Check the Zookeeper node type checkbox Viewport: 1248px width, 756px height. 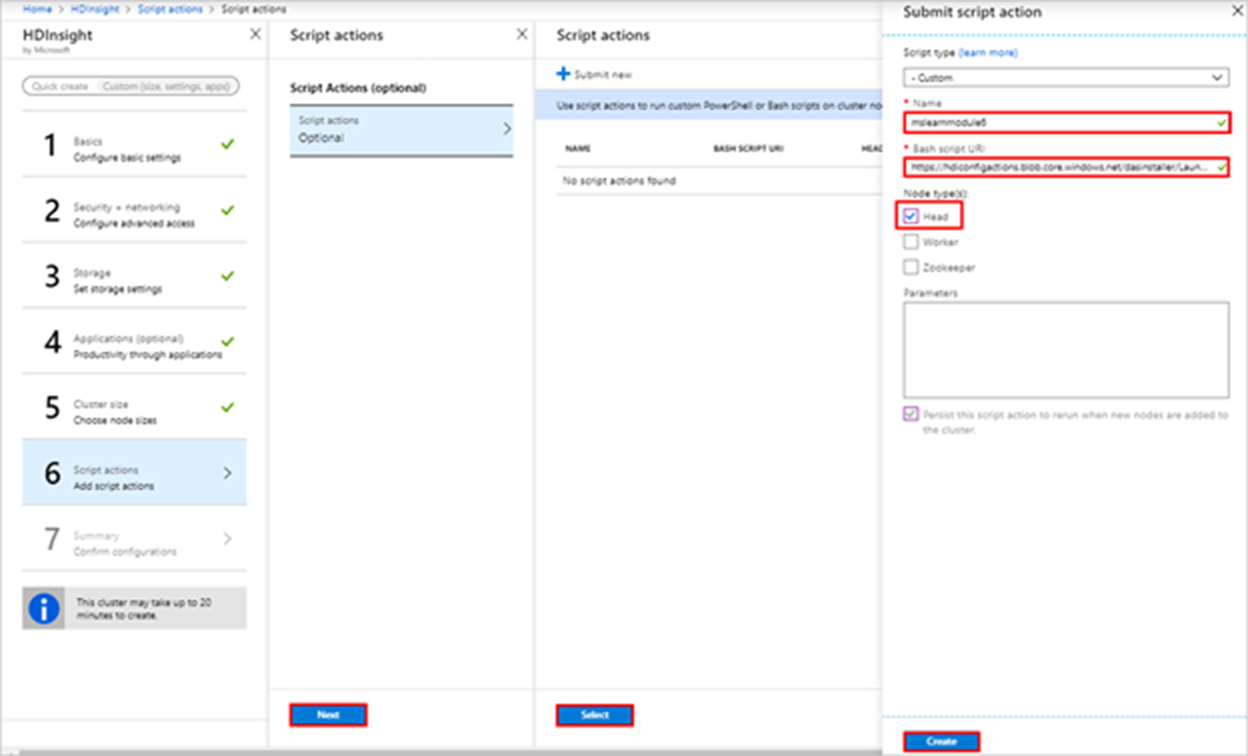tap(911, 267)
